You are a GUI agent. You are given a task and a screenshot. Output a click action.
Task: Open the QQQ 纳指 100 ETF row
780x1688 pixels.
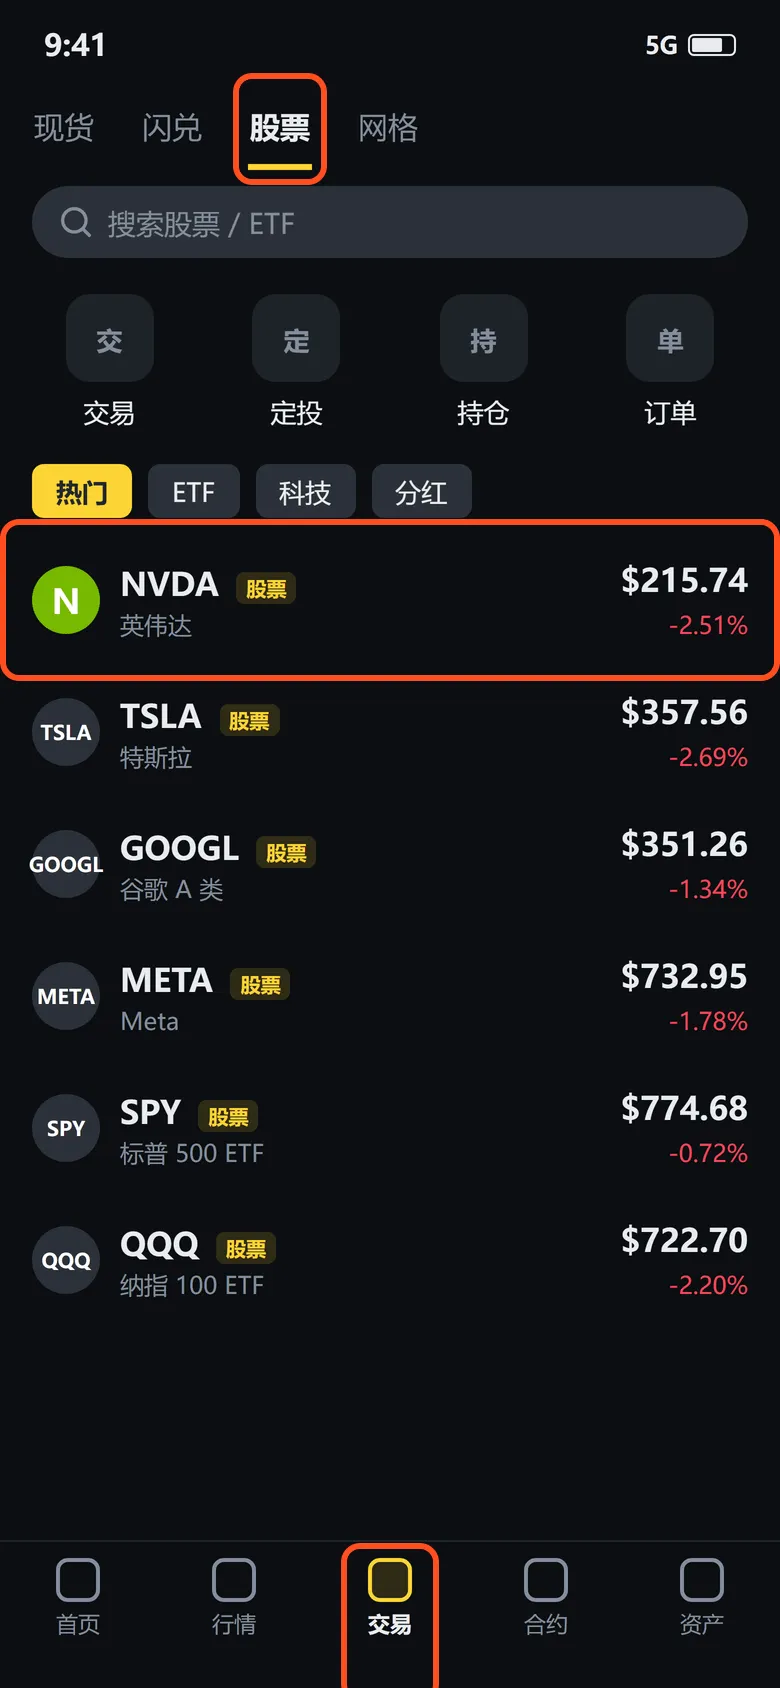(390, 1261)
